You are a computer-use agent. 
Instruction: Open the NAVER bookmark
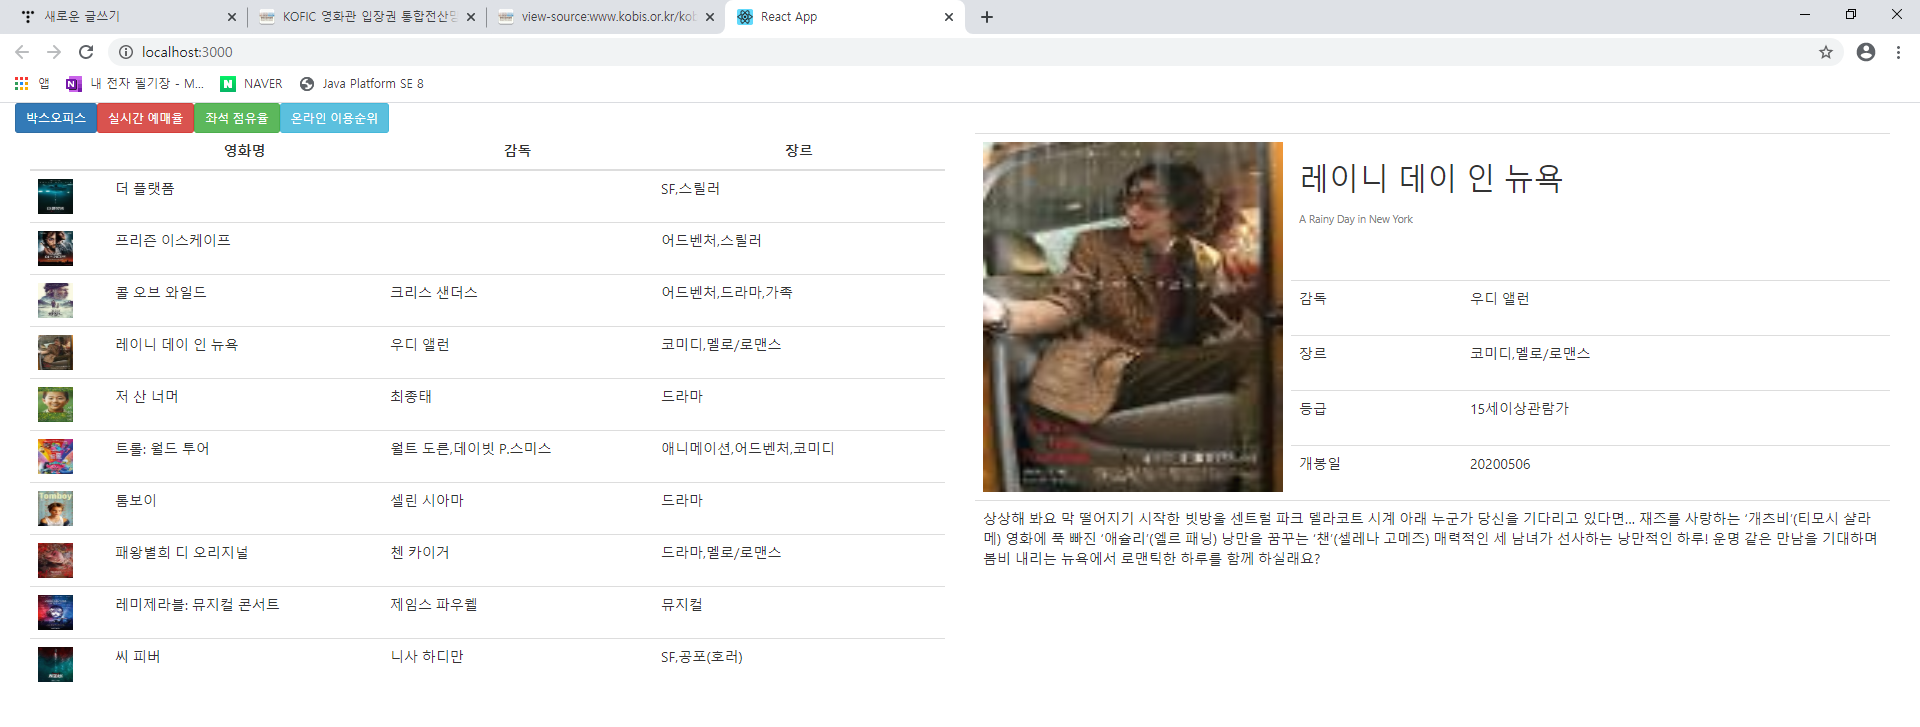pos(252,84)
